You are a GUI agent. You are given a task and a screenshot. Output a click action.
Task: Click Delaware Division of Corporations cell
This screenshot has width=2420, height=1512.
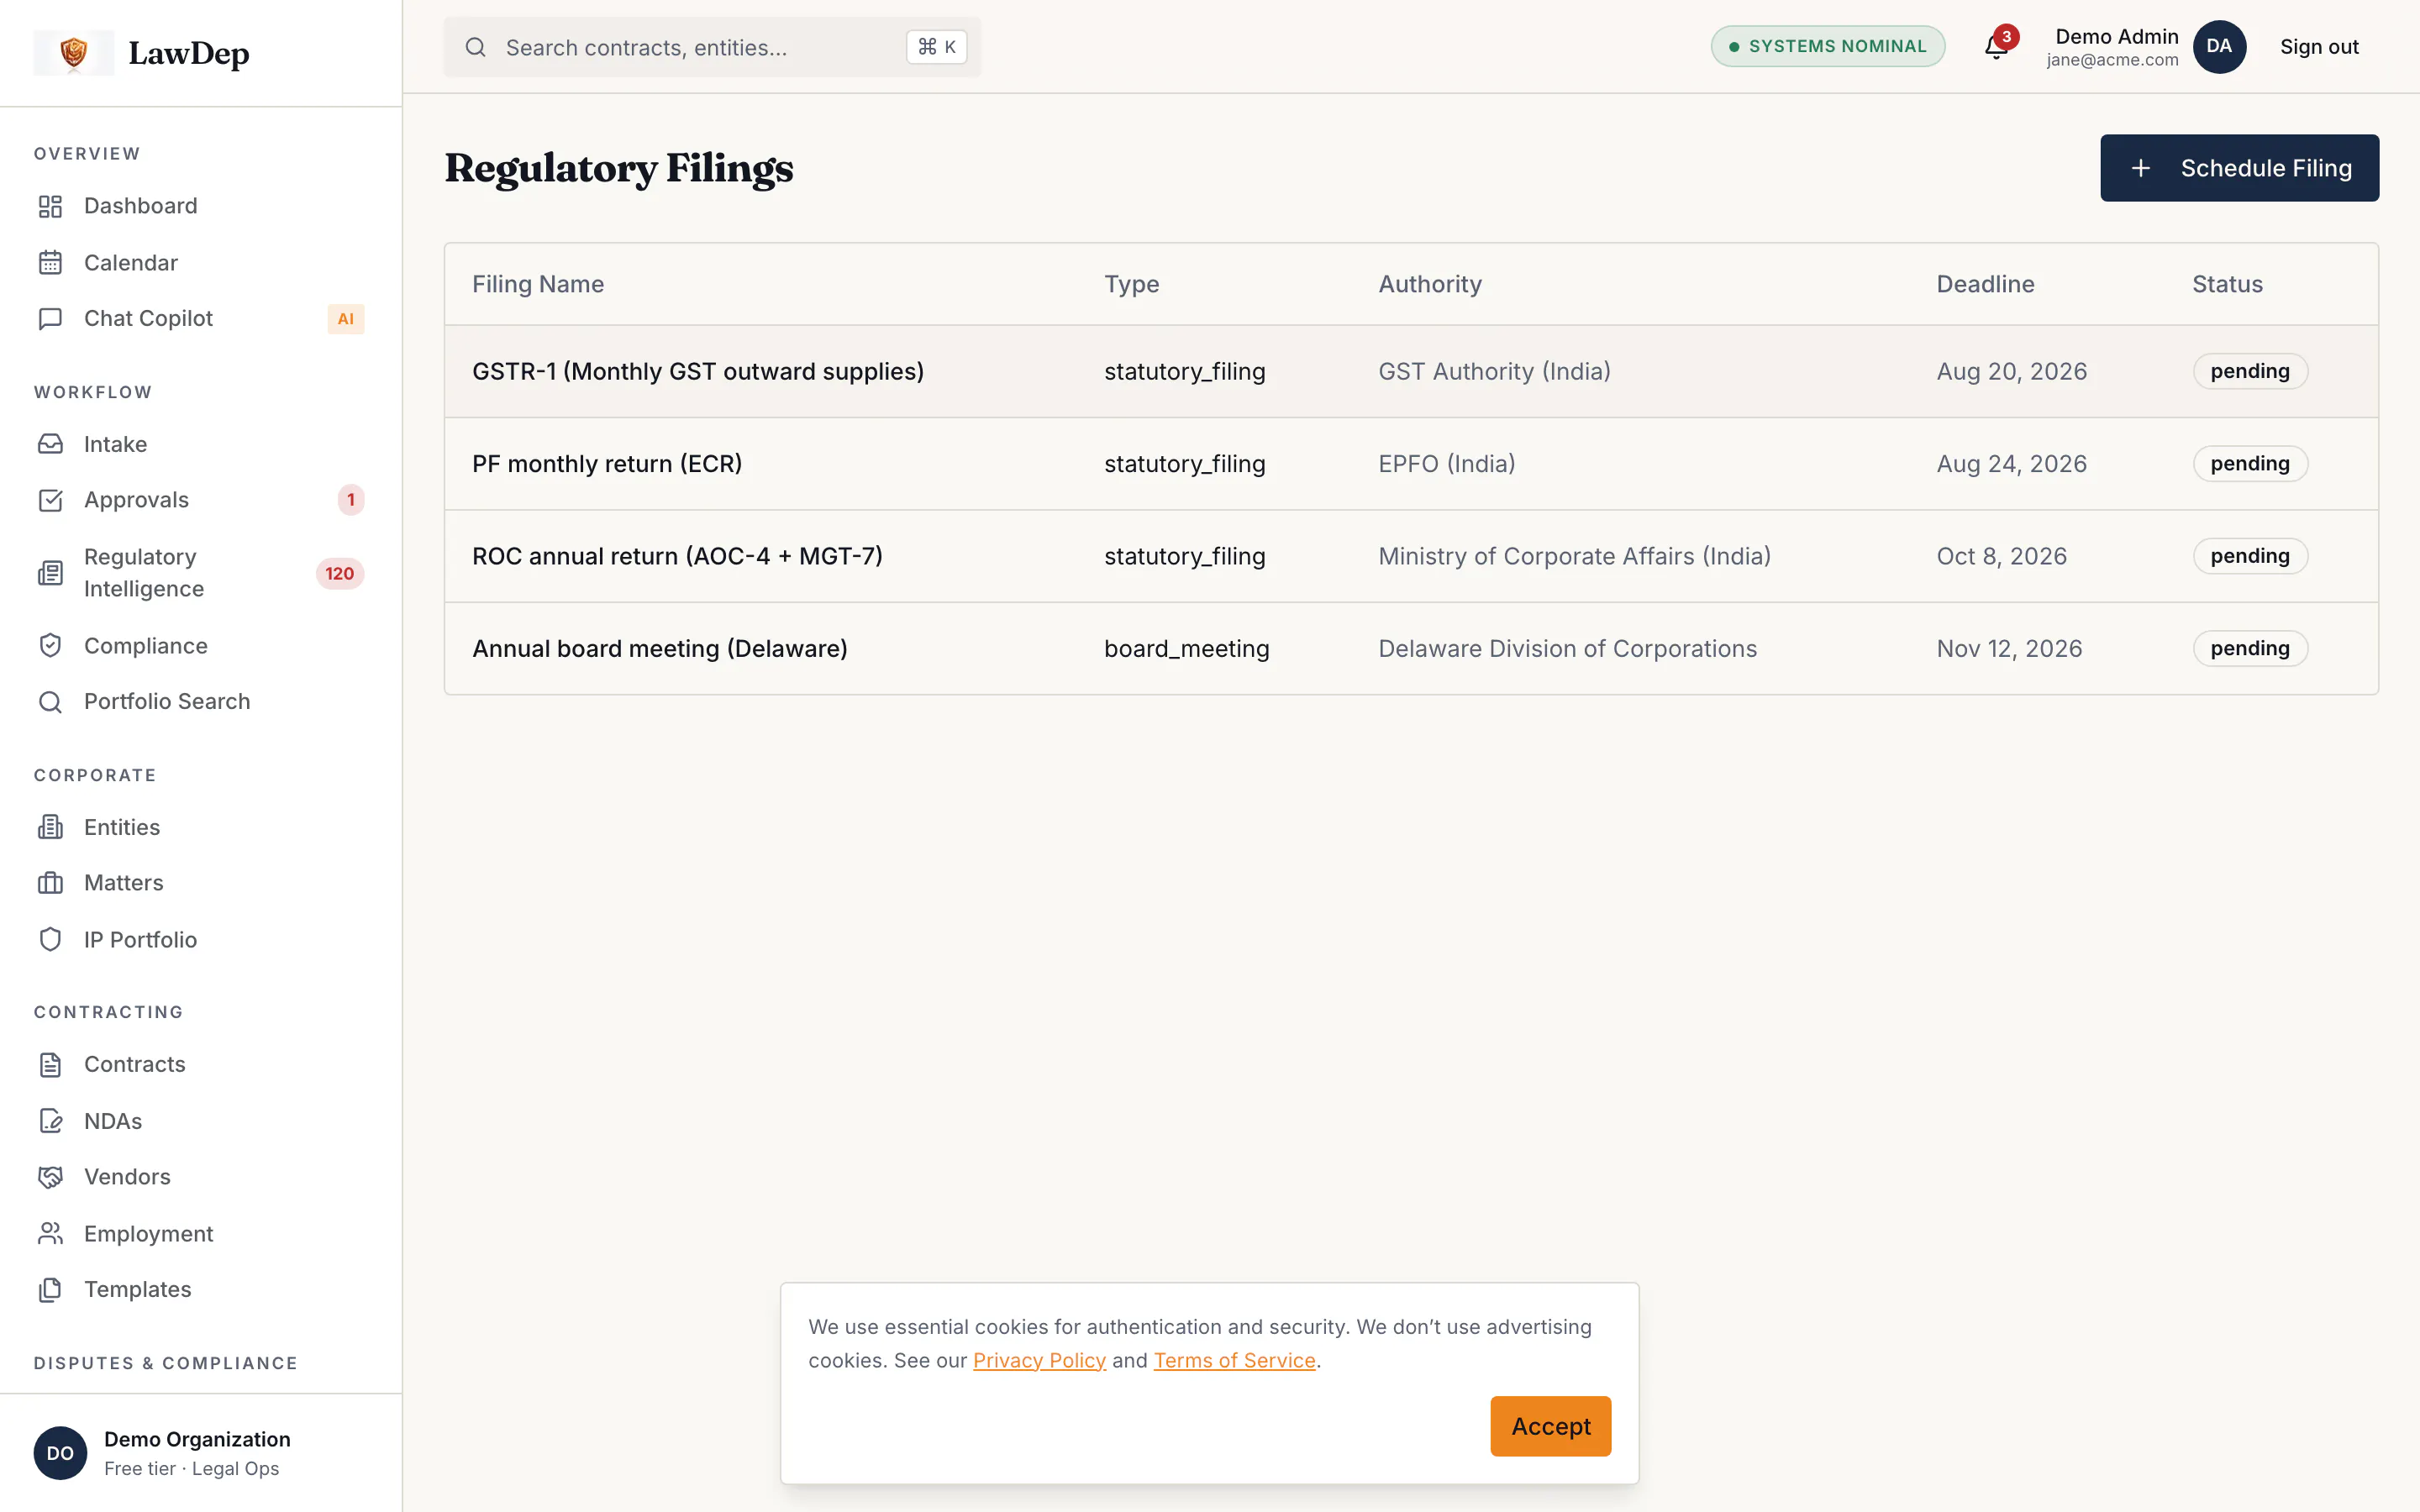pos(1567,649)
